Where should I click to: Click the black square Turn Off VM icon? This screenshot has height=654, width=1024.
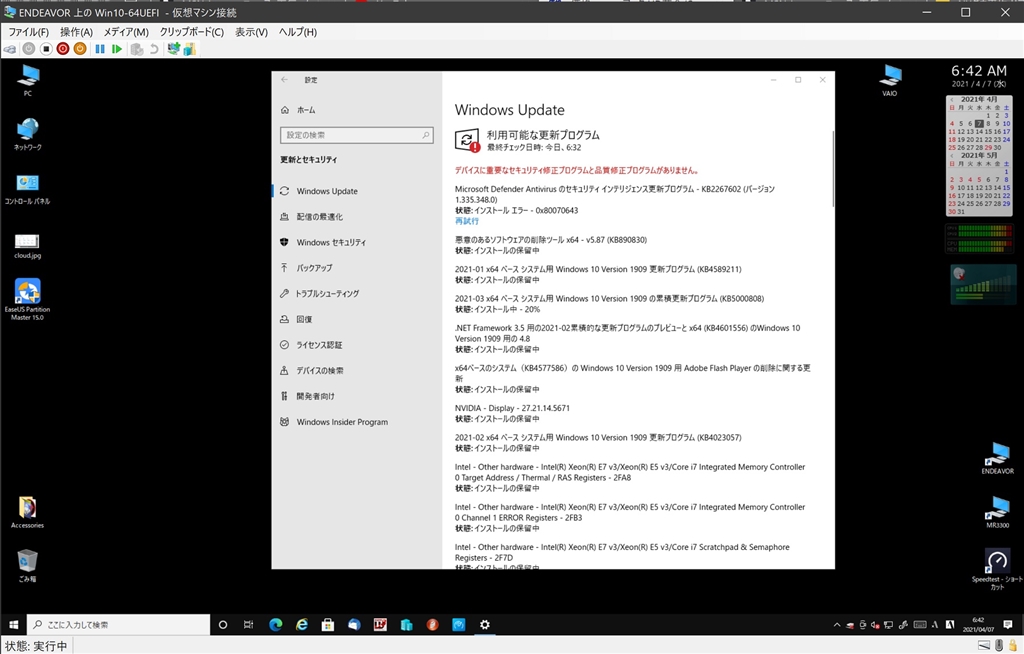[x=46, y=49]
